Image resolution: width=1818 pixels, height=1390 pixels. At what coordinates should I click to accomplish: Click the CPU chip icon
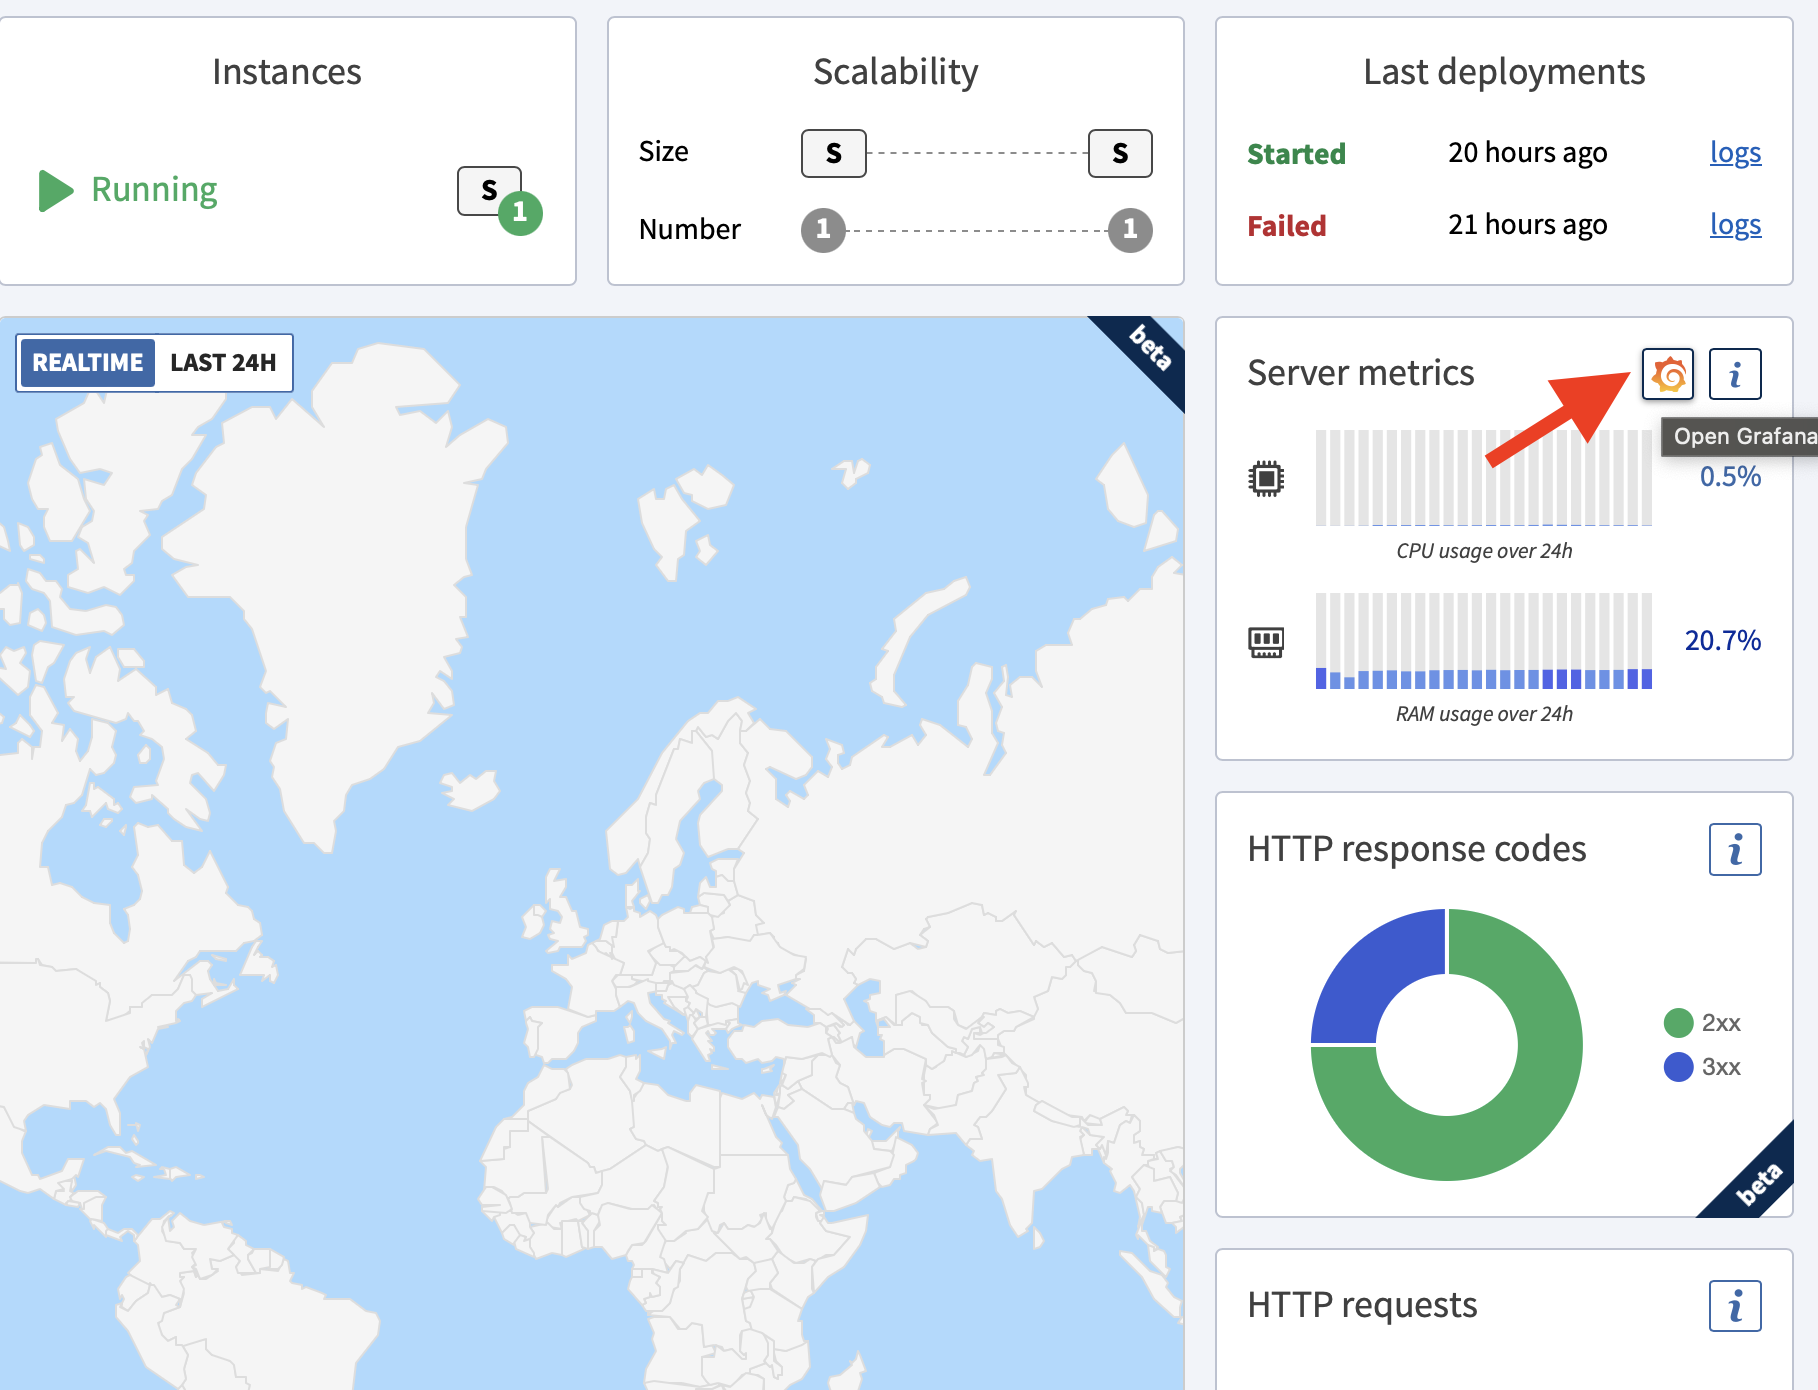(1266, 478)
